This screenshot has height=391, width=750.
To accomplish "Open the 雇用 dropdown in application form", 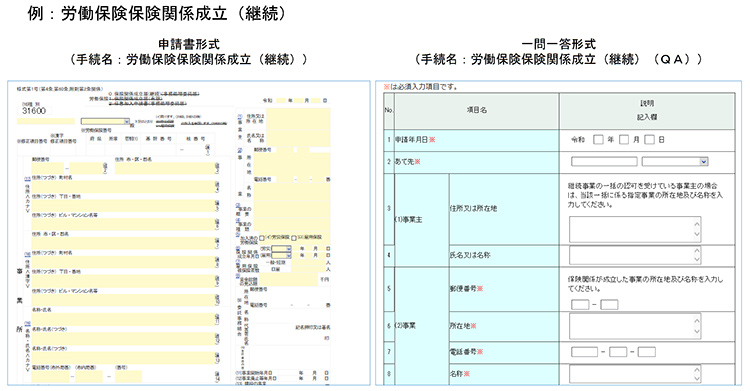I will tap(282, 255).
